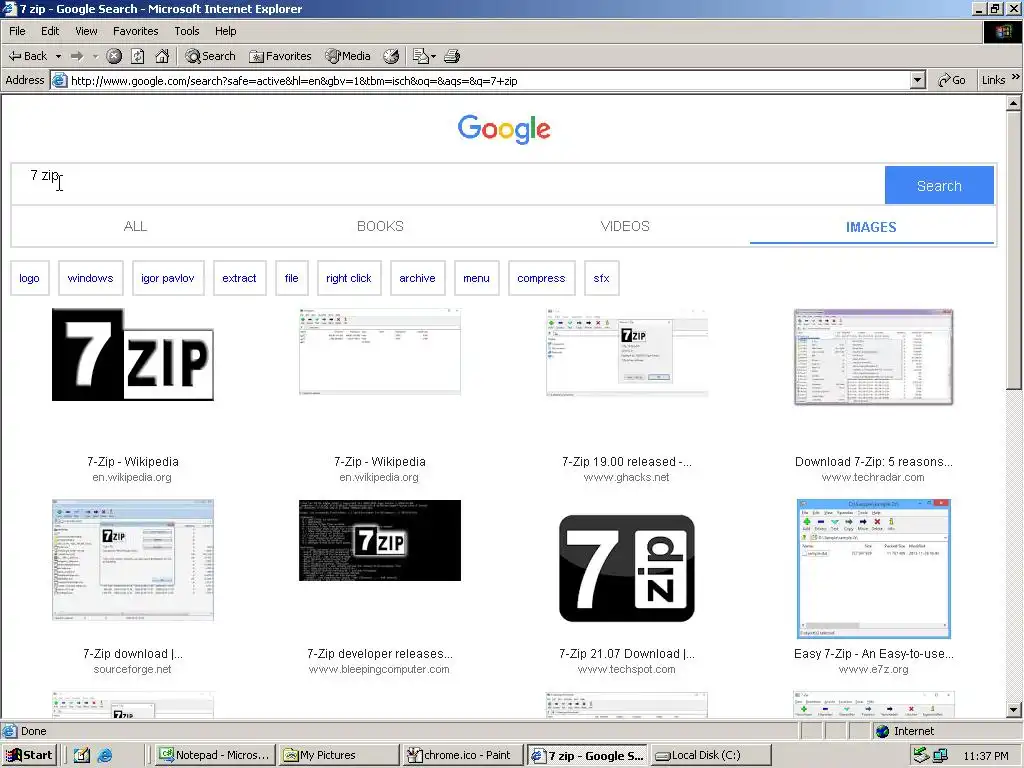This screenshot has height=768, width=1024.
Task: Click the Forward arrow button
Action: click(77, 56)
